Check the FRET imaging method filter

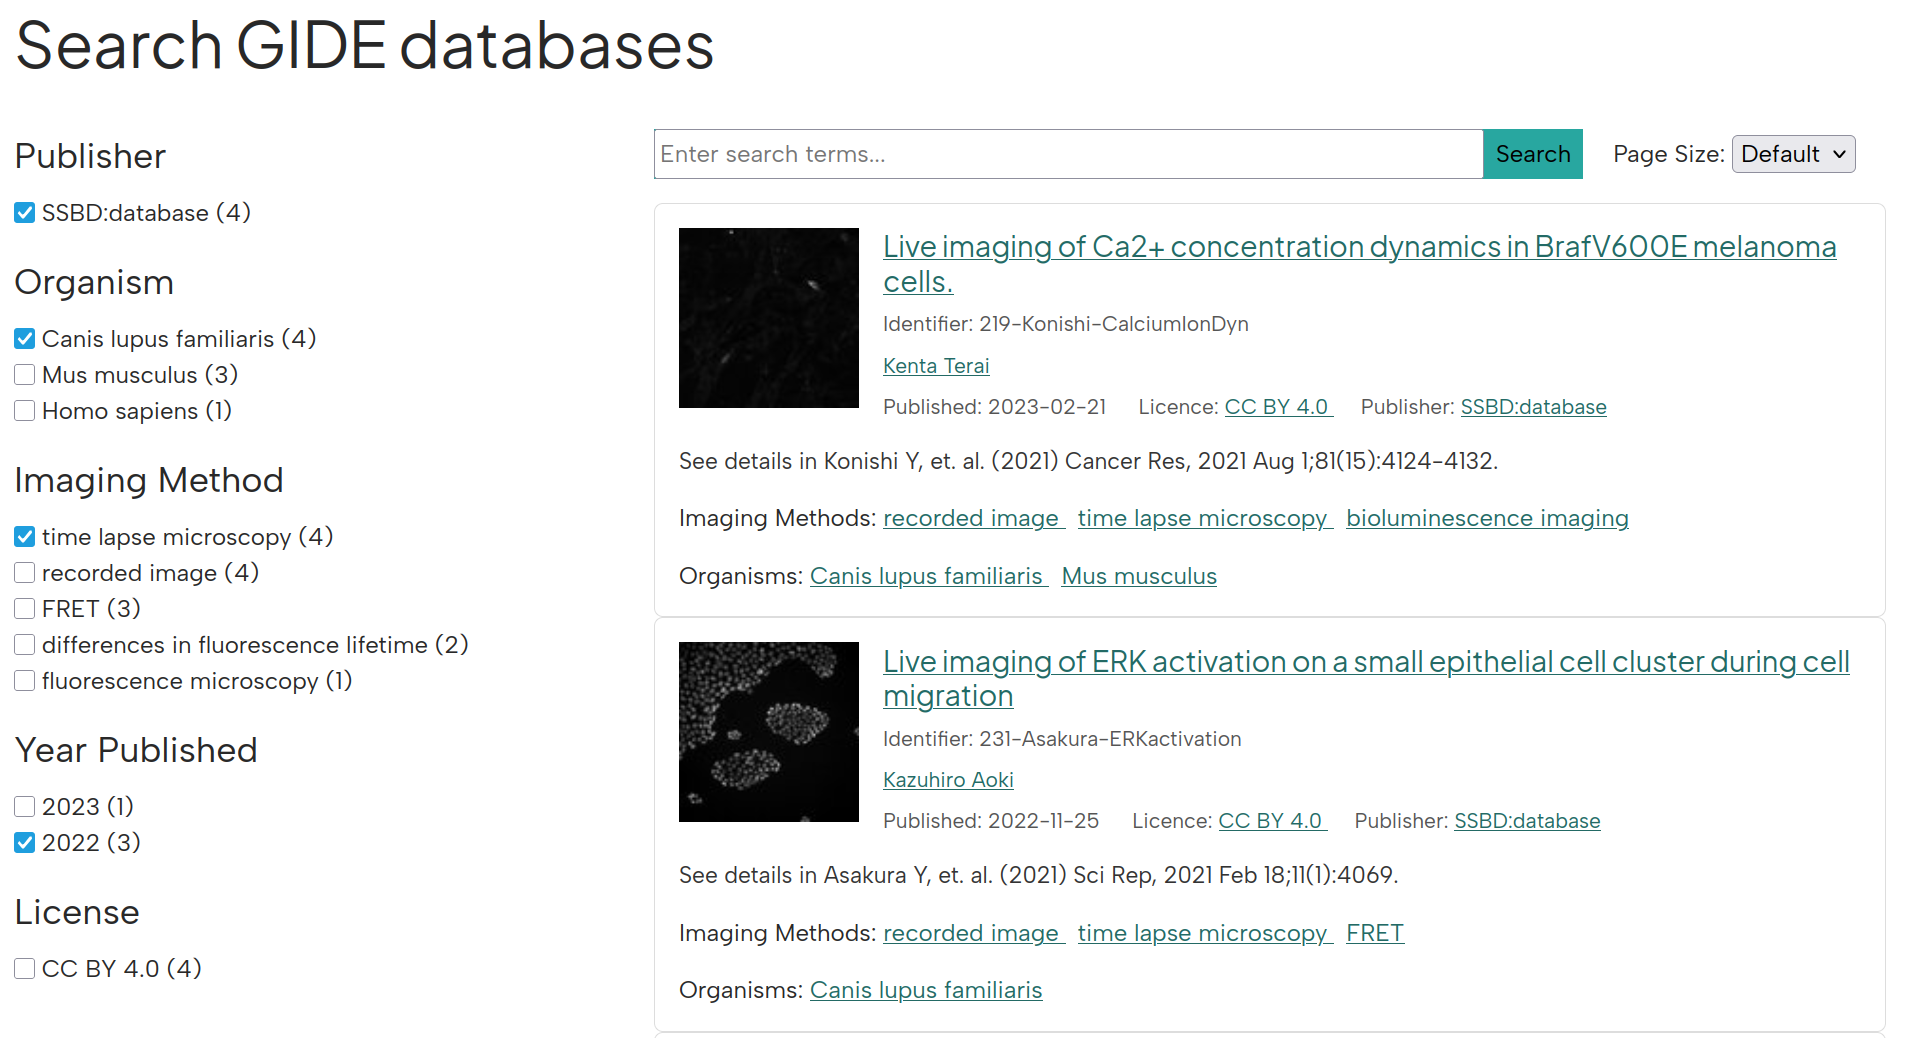(x=25, y=609)
